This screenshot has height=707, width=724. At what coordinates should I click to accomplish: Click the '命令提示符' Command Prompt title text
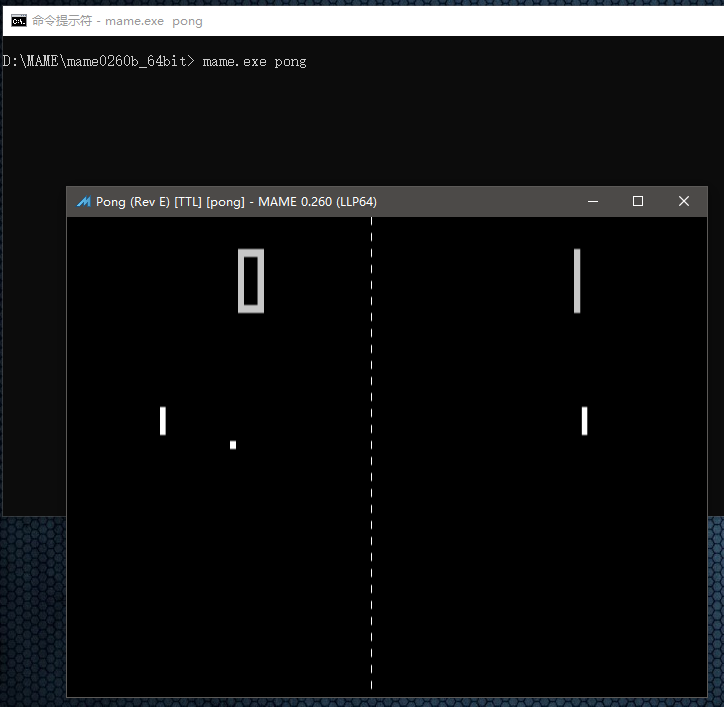tap(62, 21)
